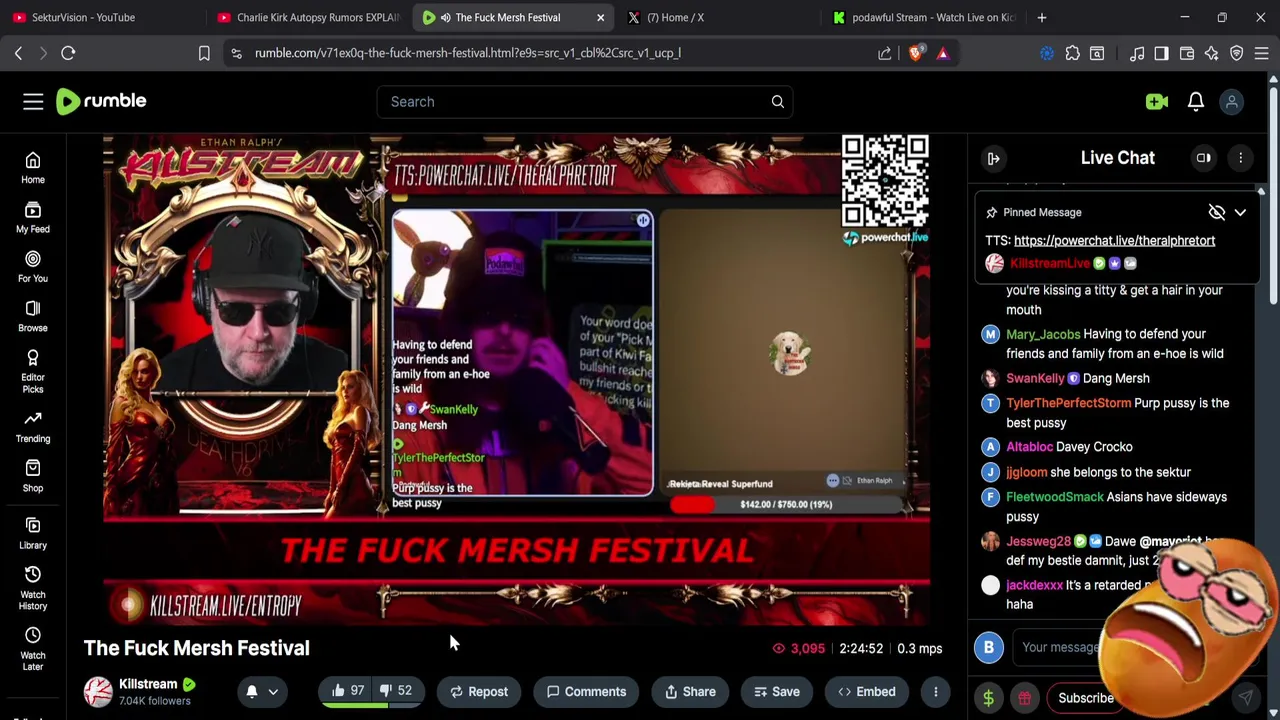
Task: Open the For You sidebar page
Action: point(33,267)
